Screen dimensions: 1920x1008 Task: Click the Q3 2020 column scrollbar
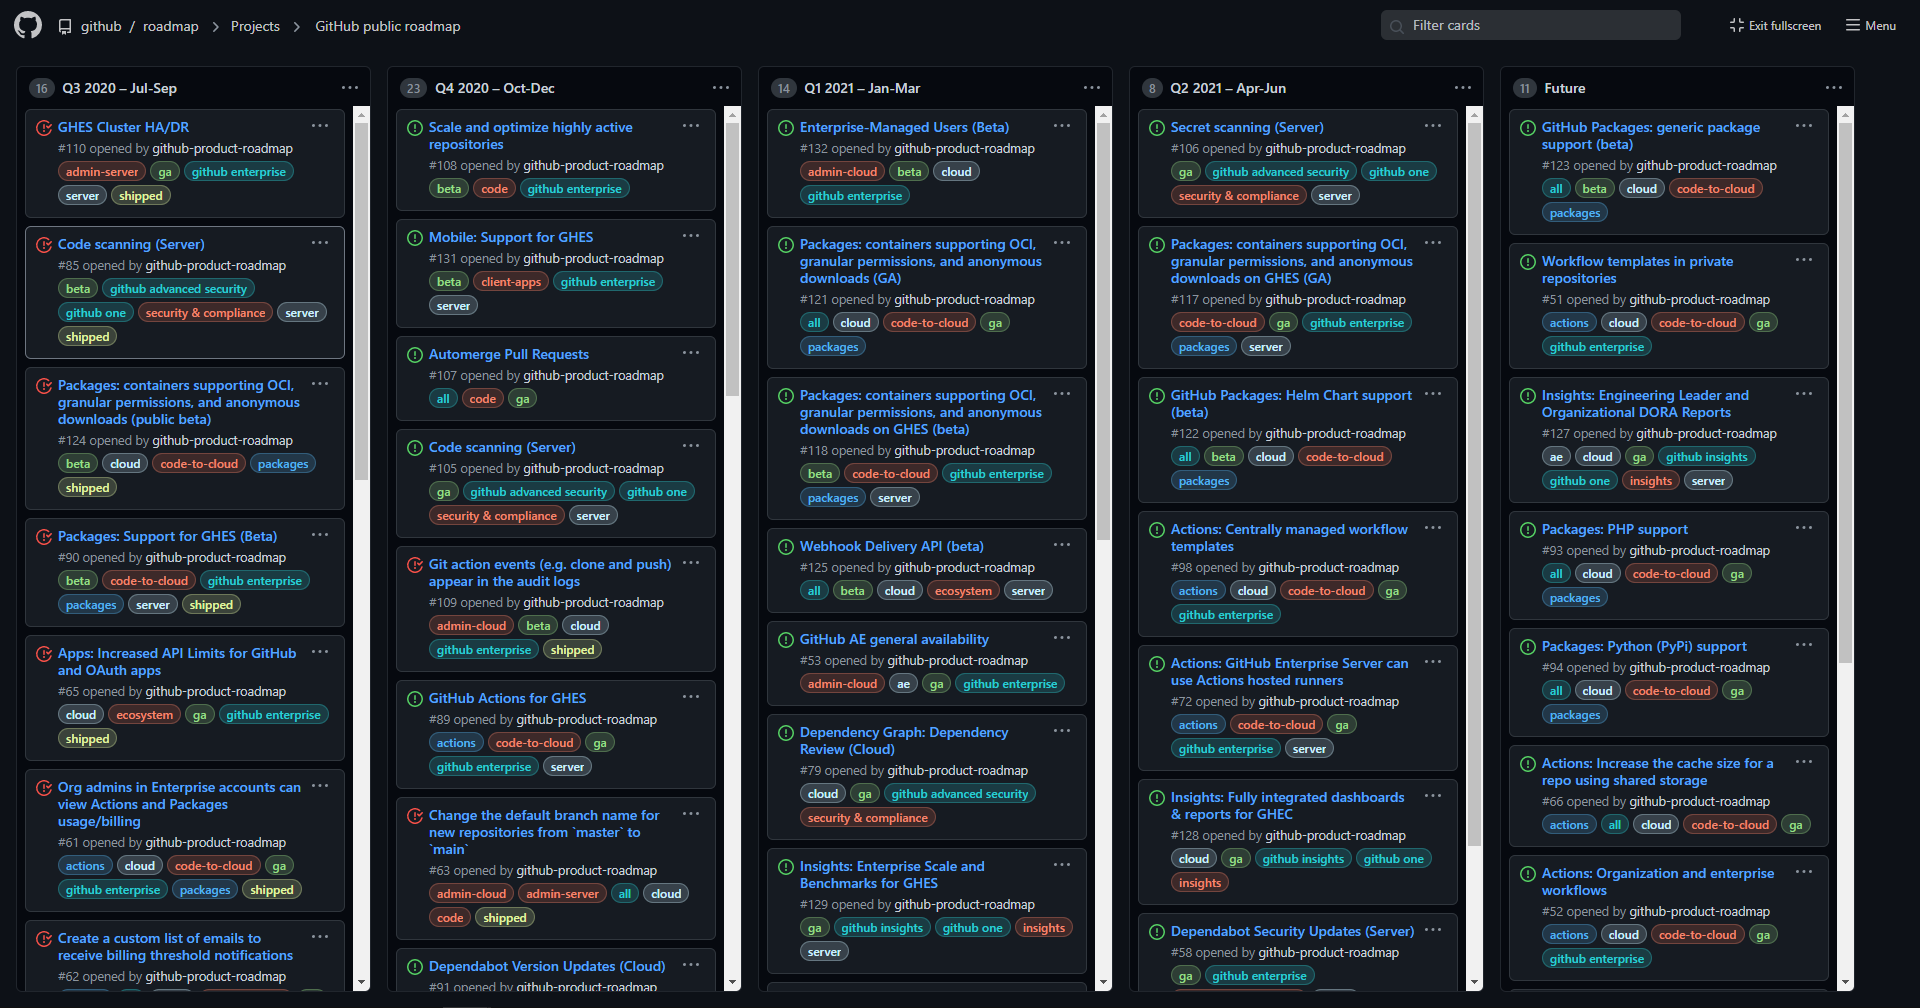coord(362,300)
